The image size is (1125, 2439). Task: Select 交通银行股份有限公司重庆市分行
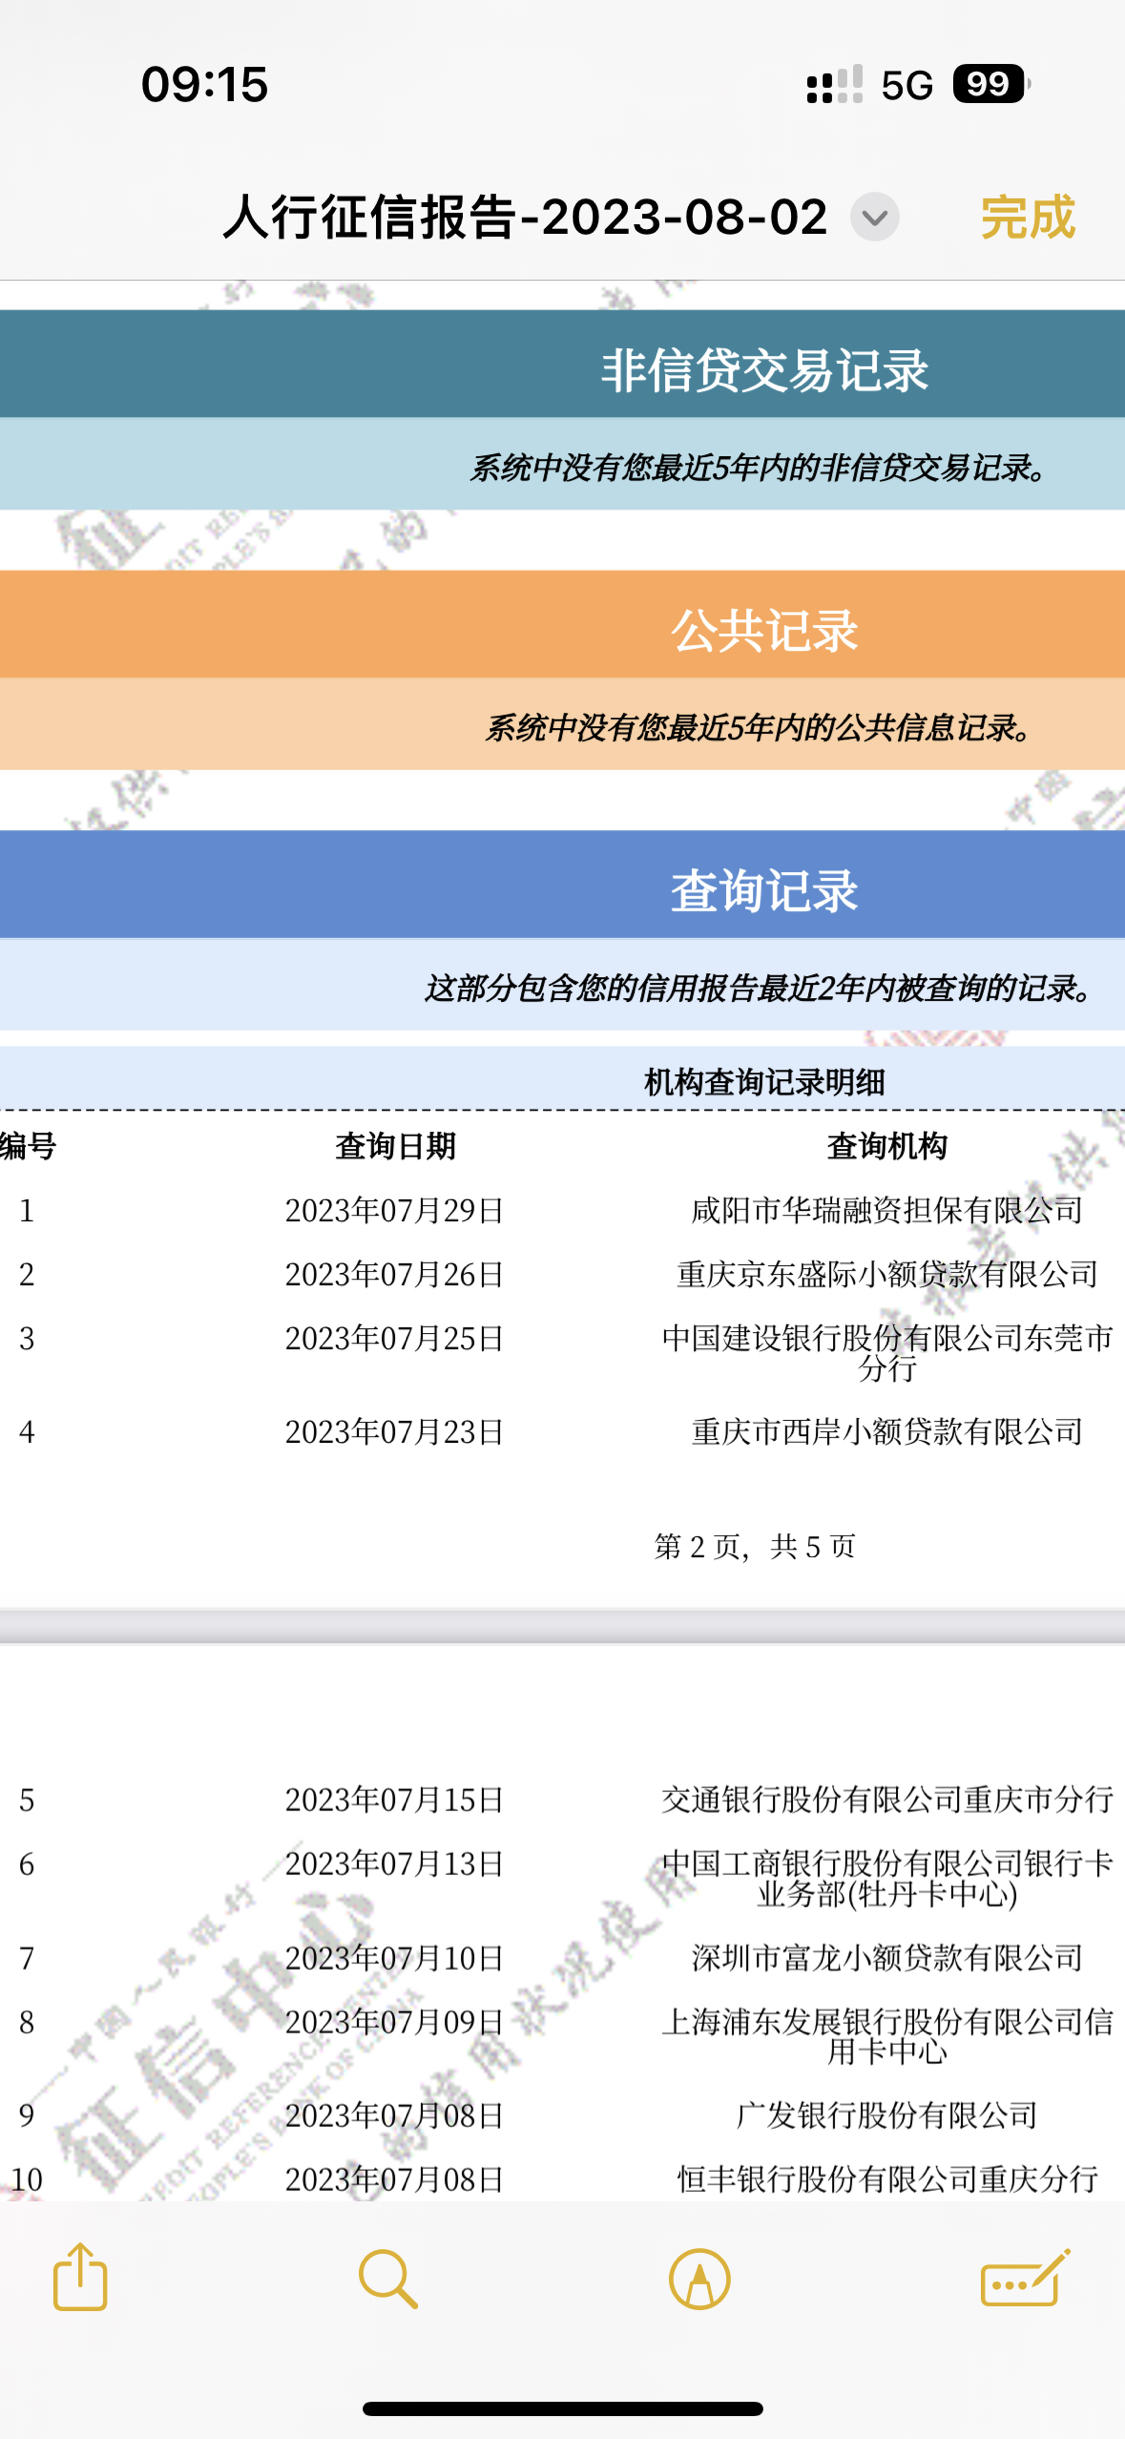[887, 1800]
